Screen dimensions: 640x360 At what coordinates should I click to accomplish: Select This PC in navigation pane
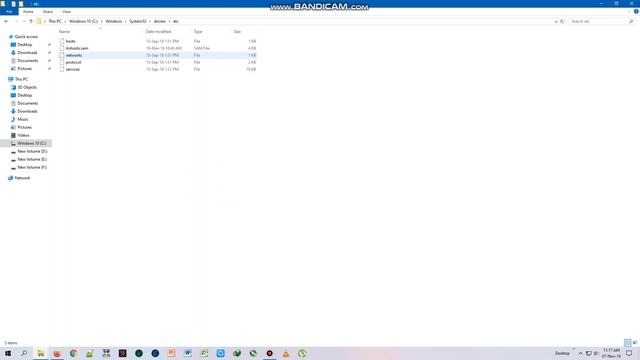click(x=22, y=79)
